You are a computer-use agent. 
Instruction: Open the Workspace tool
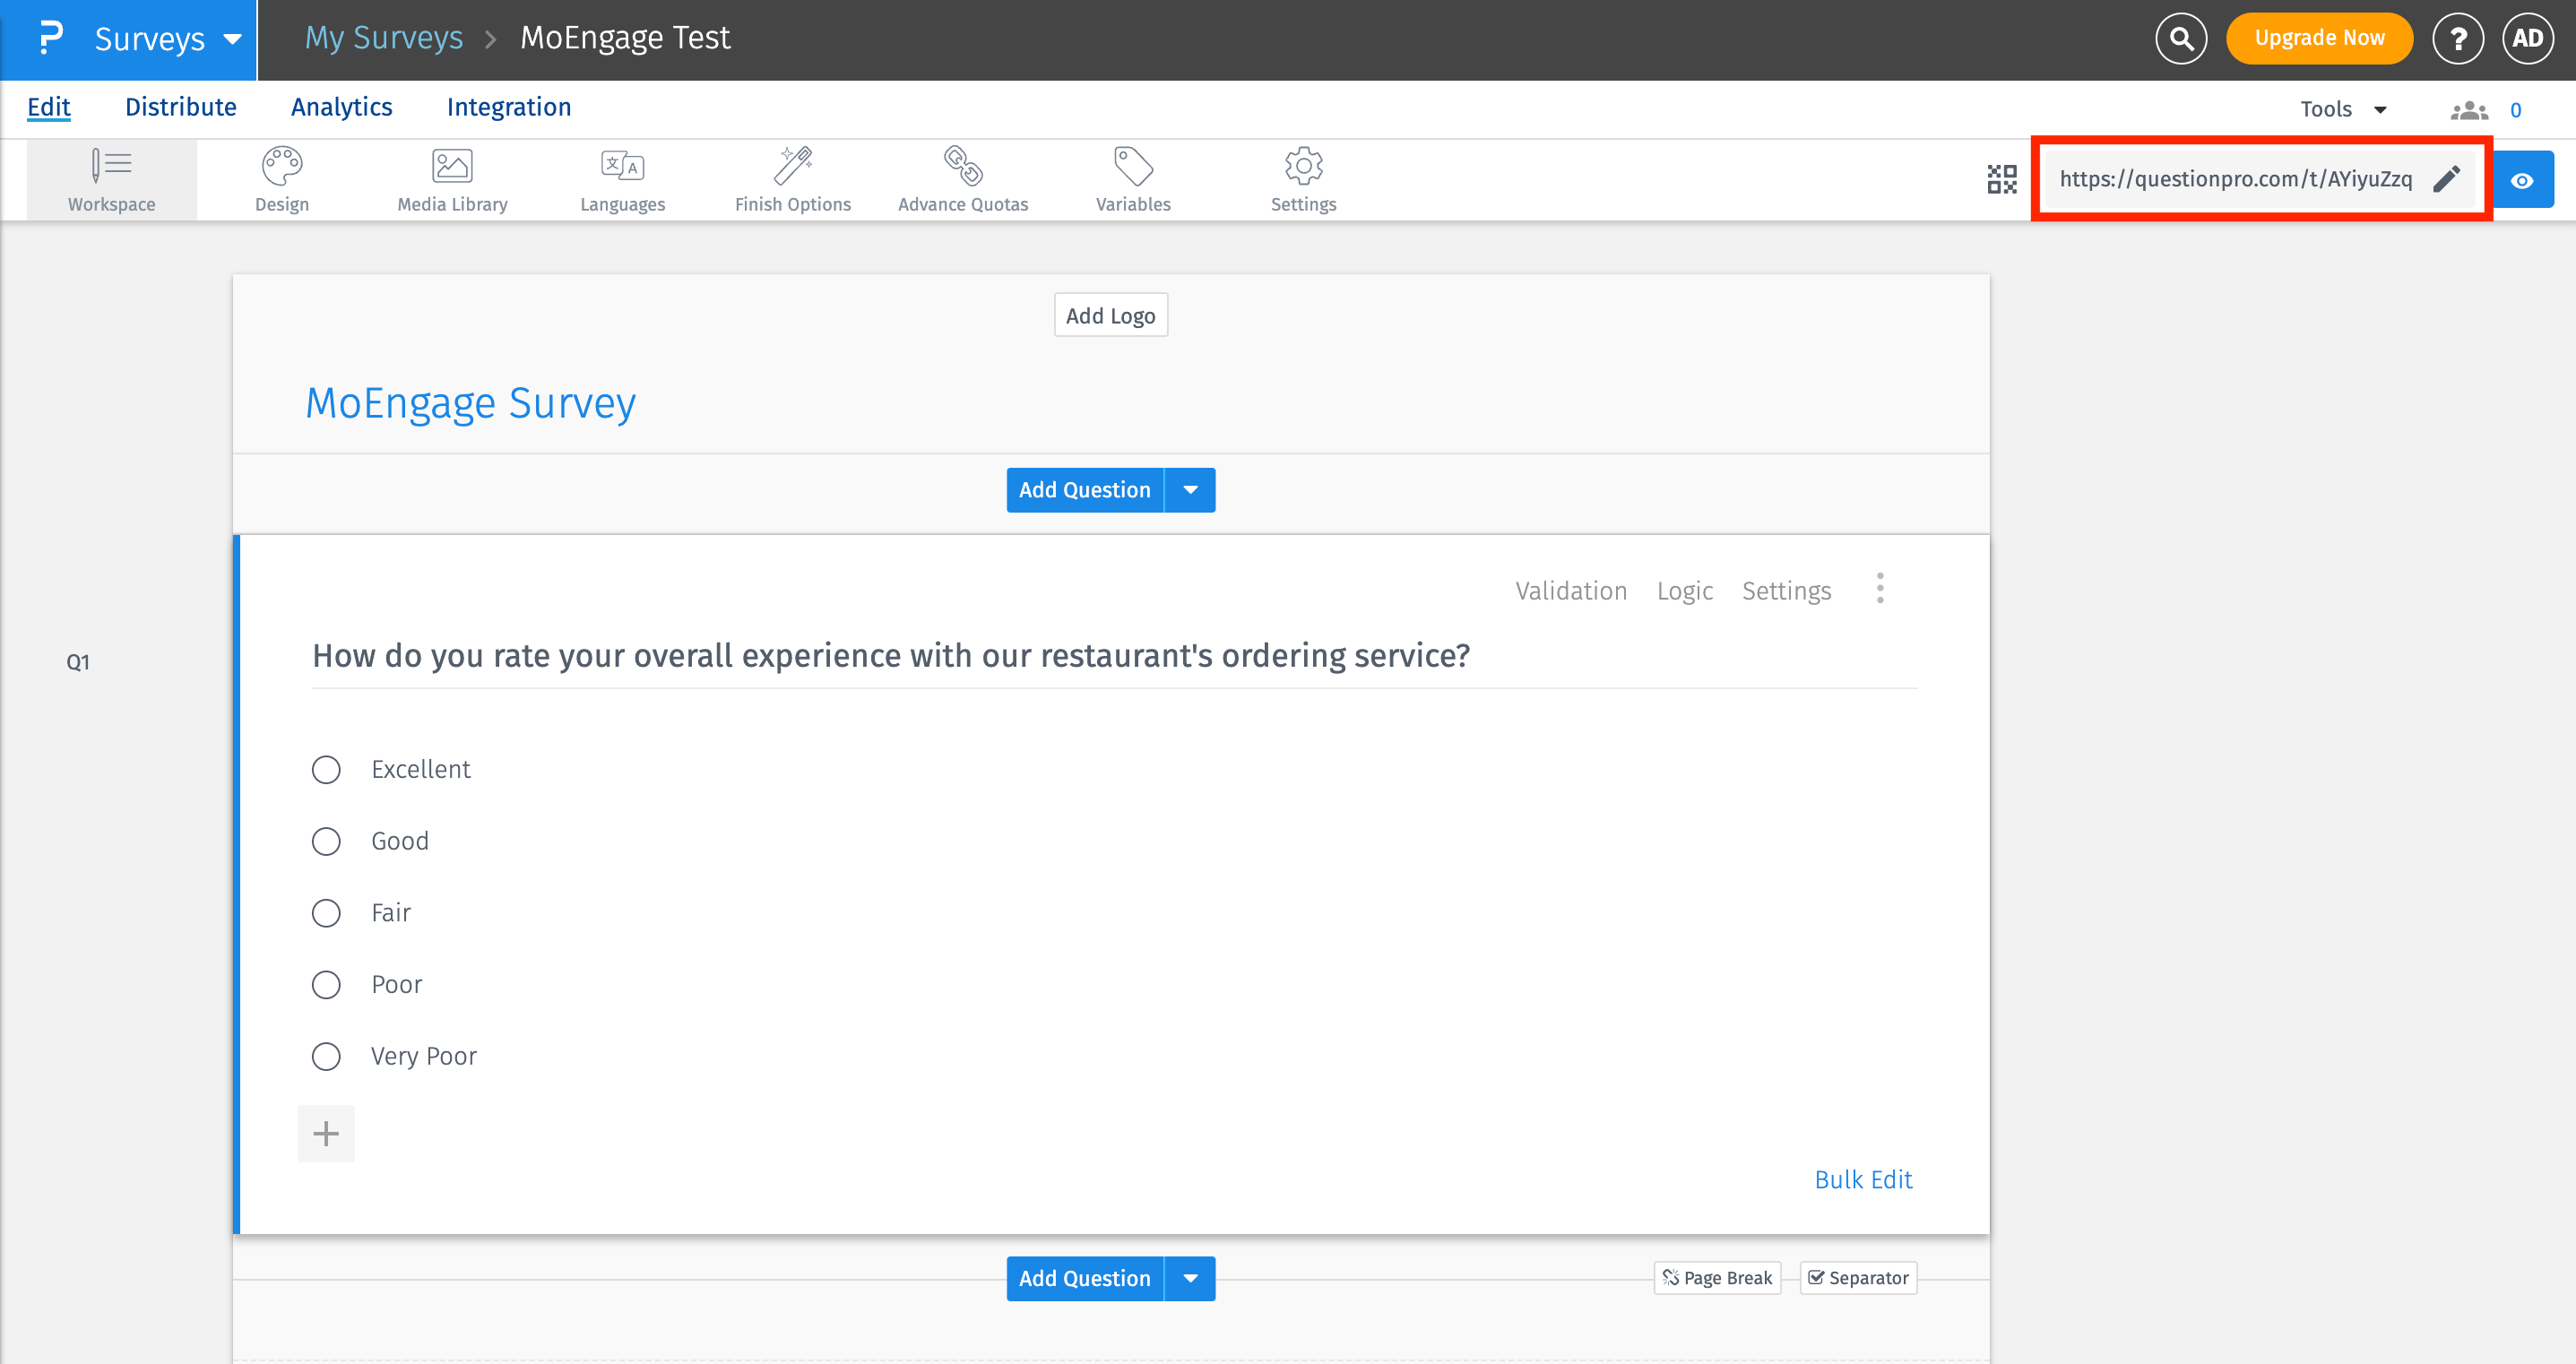(x=112, y=180)
